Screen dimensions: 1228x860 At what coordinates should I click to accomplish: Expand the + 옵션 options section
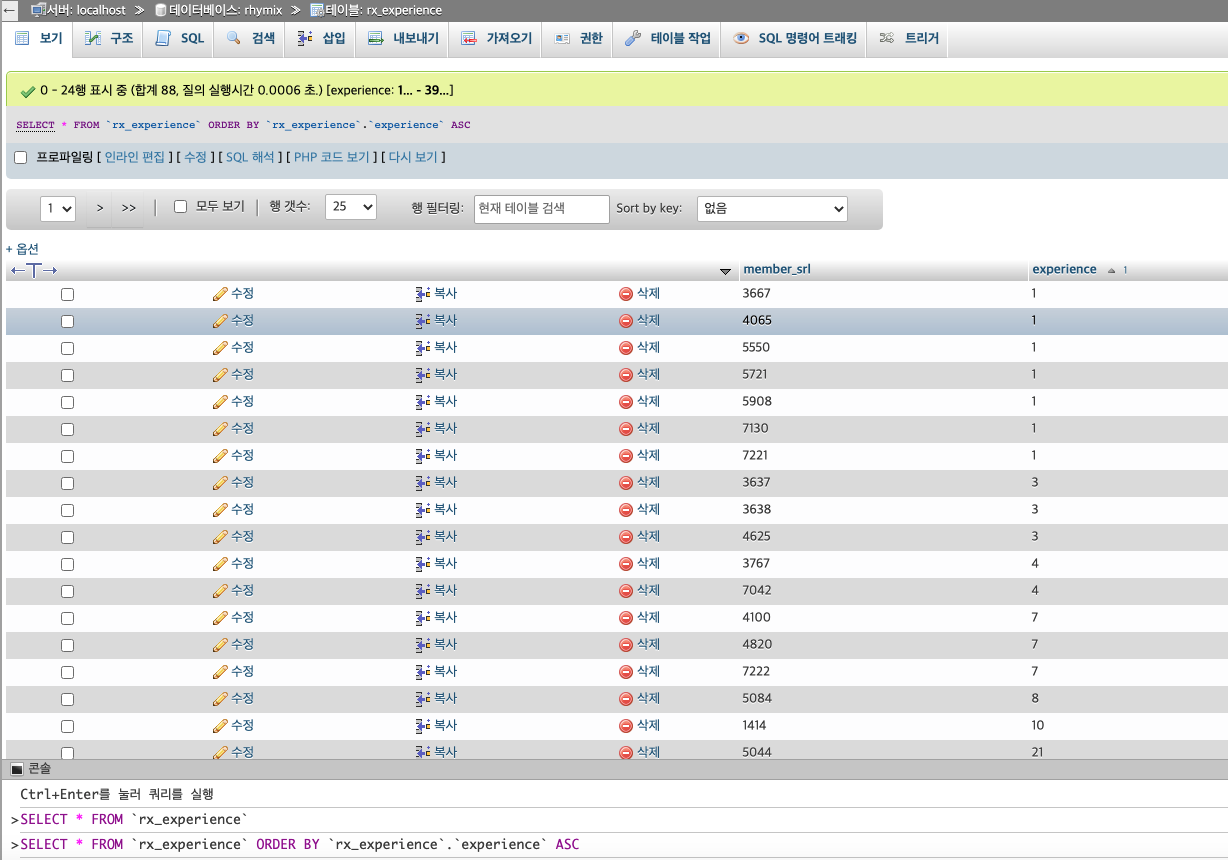22,249
